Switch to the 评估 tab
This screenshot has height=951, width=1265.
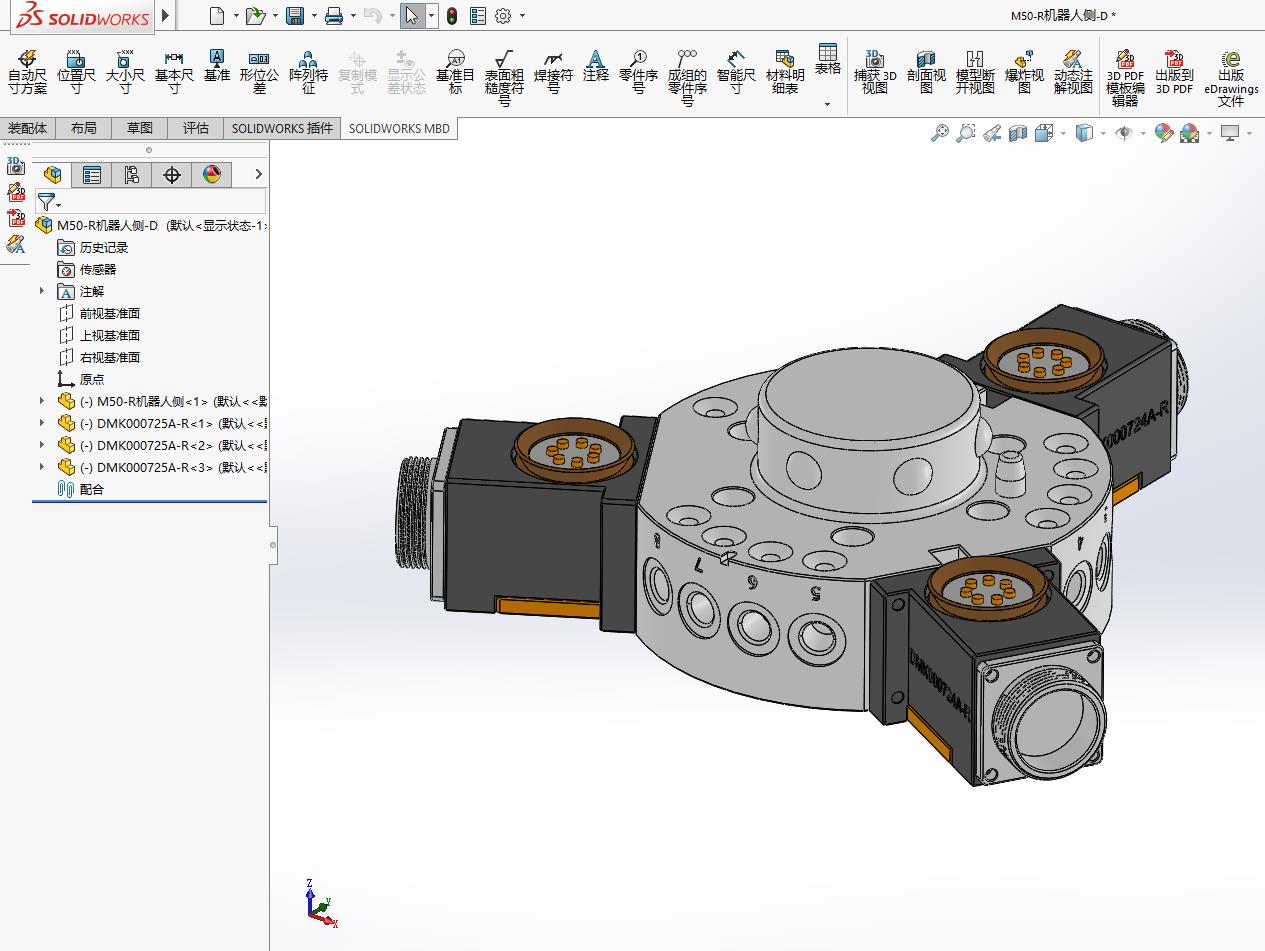[x=196, y=128]
